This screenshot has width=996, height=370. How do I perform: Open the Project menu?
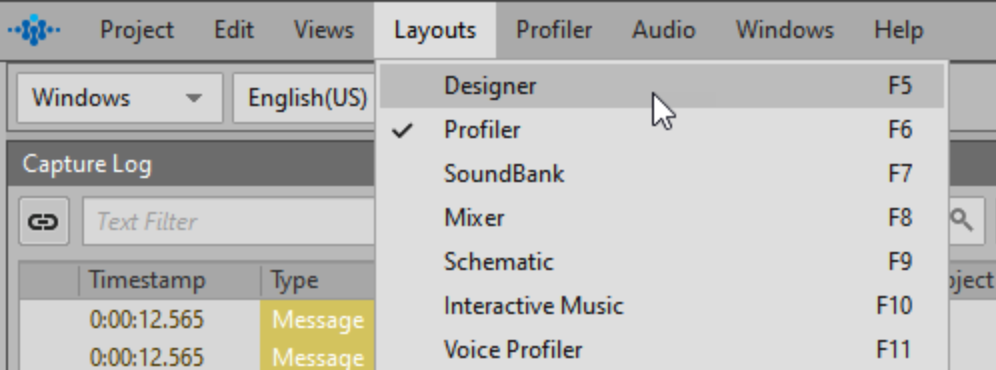137,30
